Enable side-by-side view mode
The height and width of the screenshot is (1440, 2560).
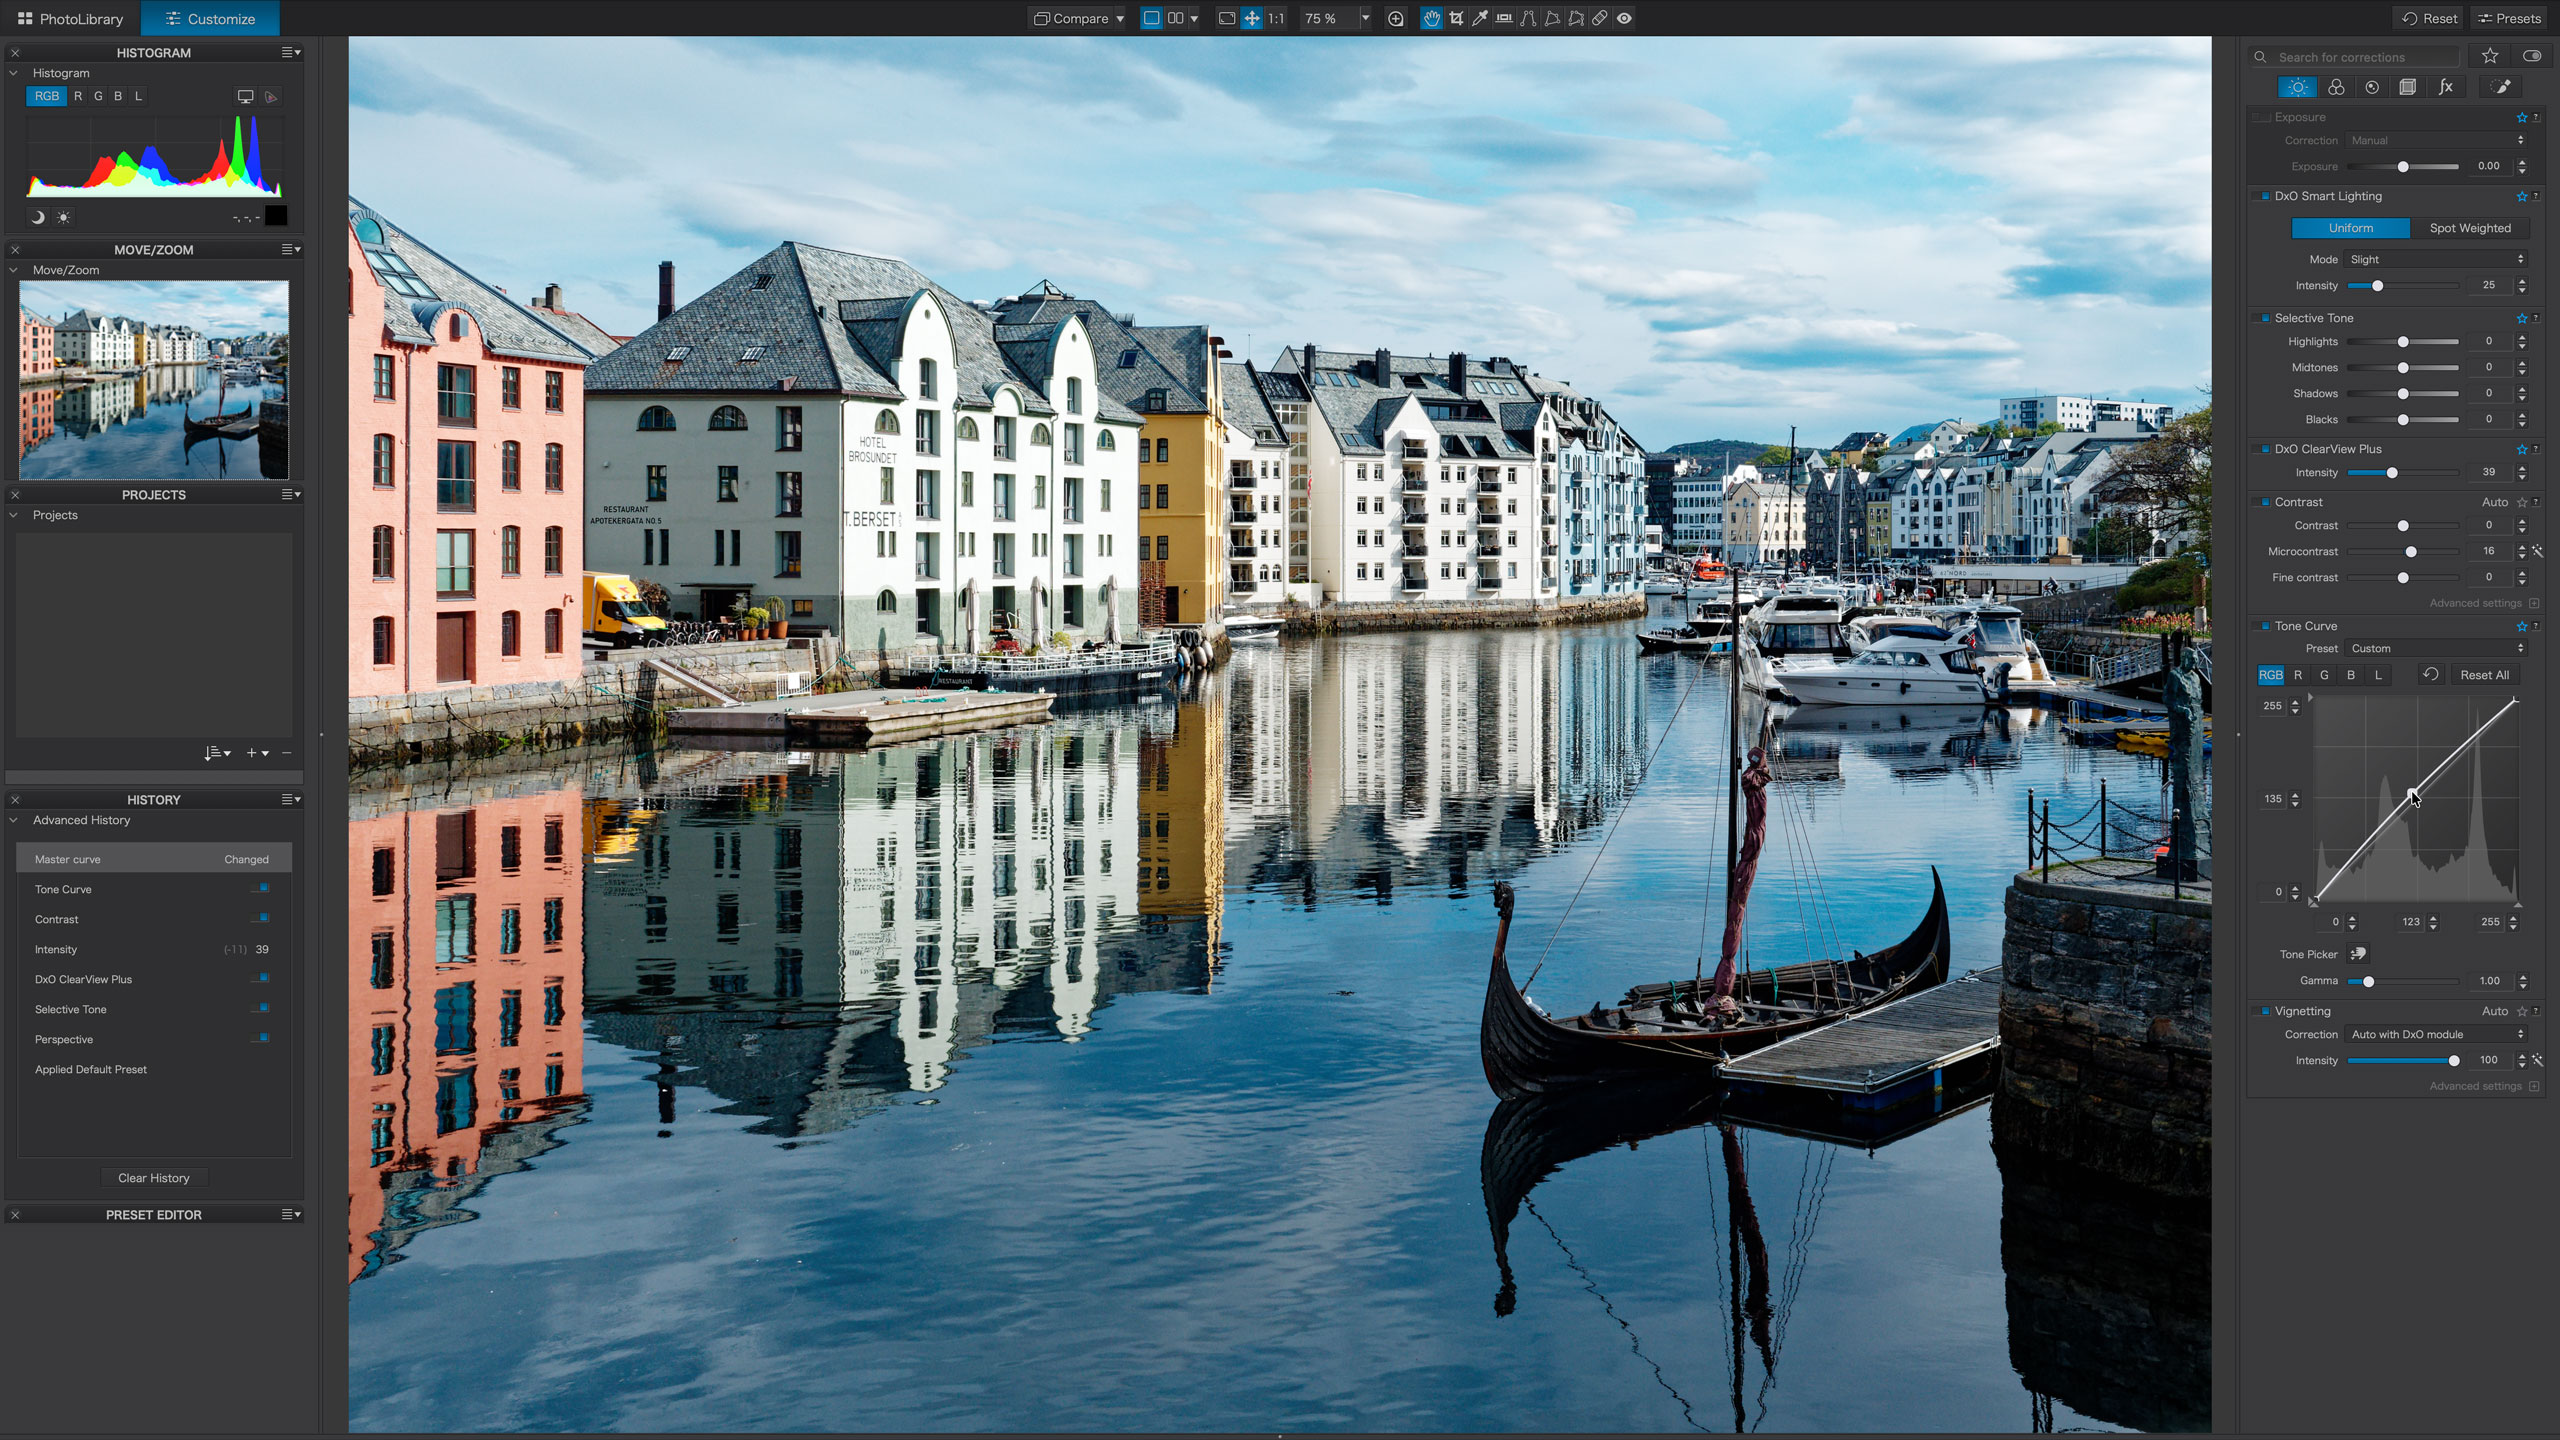coord(1176,18)
